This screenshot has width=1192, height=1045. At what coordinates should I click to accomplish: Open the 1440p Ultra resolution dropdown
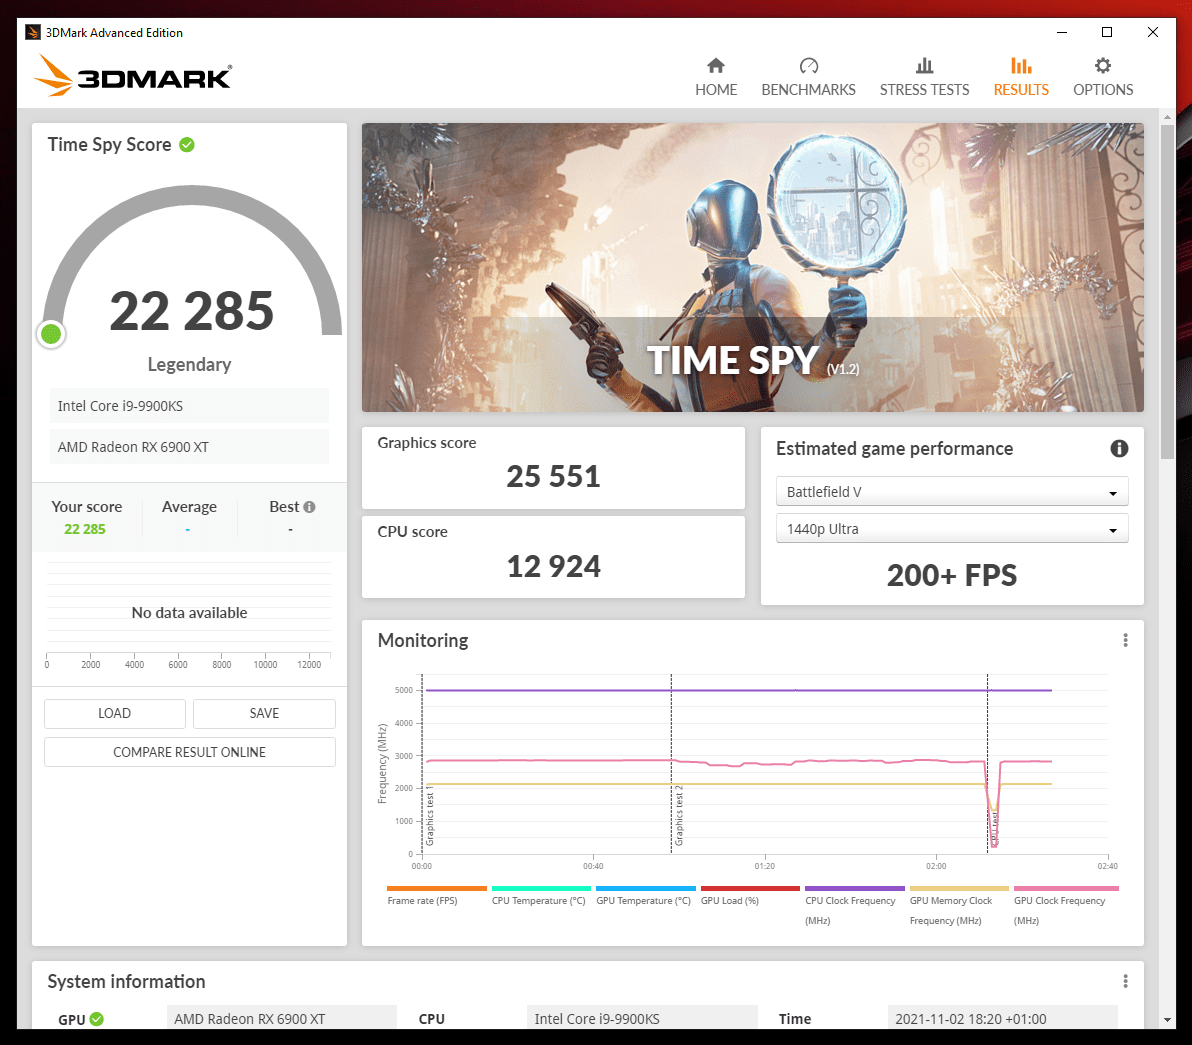[952, 529]
